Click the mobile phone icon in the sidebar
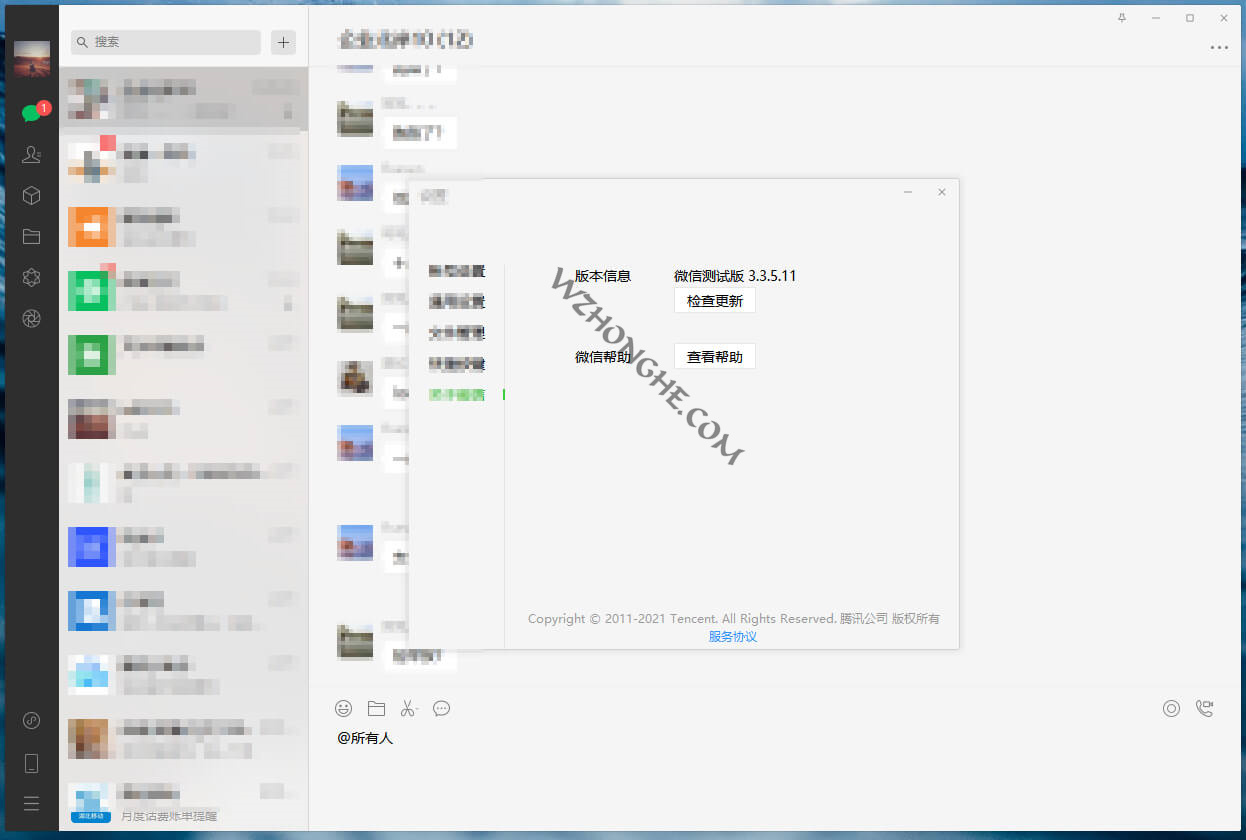The image size is (1246, 840). pos(32,763)
